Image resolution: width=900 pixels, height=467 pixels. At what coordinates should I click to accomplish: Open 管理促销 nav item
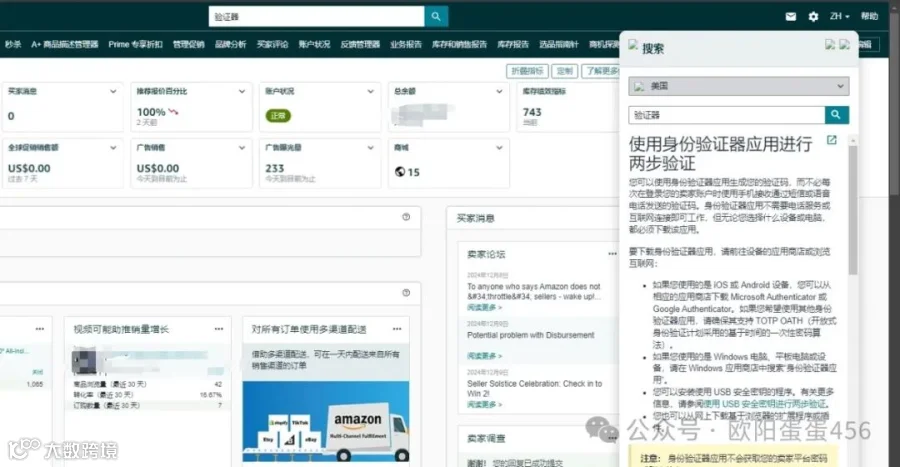[189, 44]
